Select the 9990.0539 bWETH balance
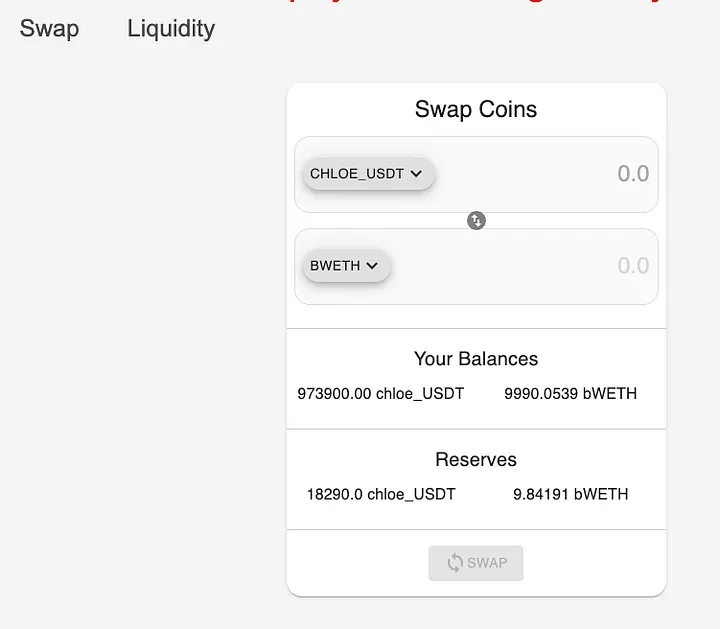 pos(570,394)
